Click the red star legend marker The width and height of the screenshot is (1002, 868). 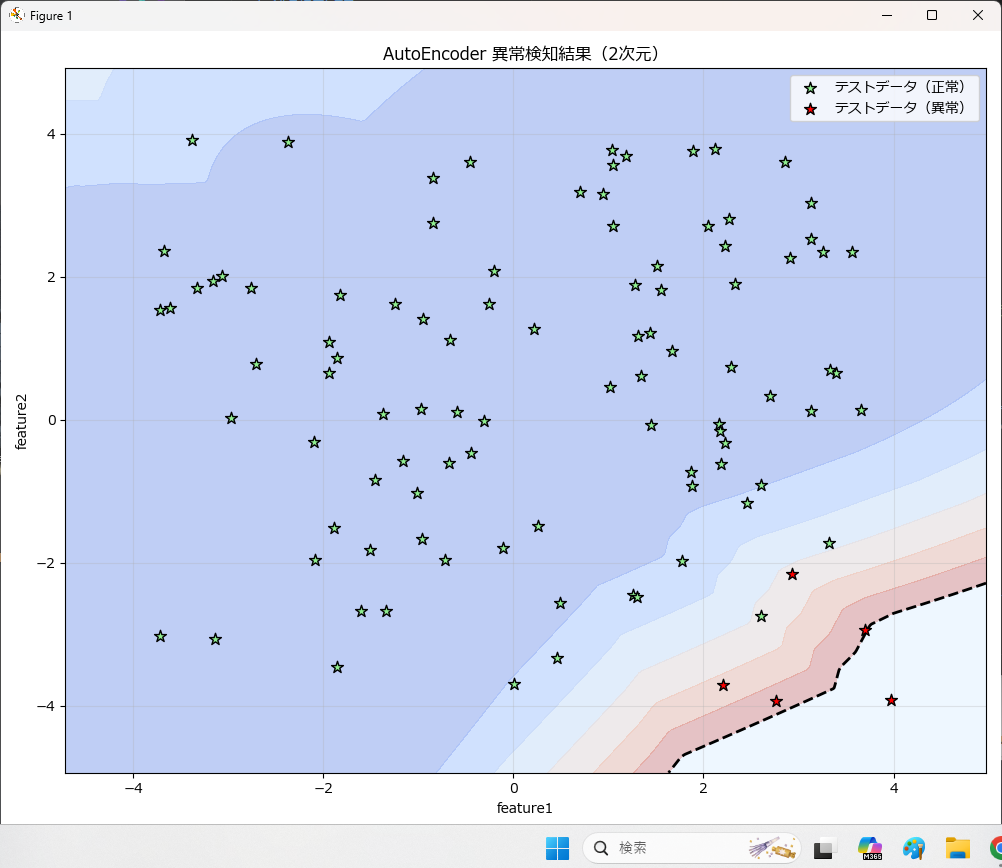812,108
